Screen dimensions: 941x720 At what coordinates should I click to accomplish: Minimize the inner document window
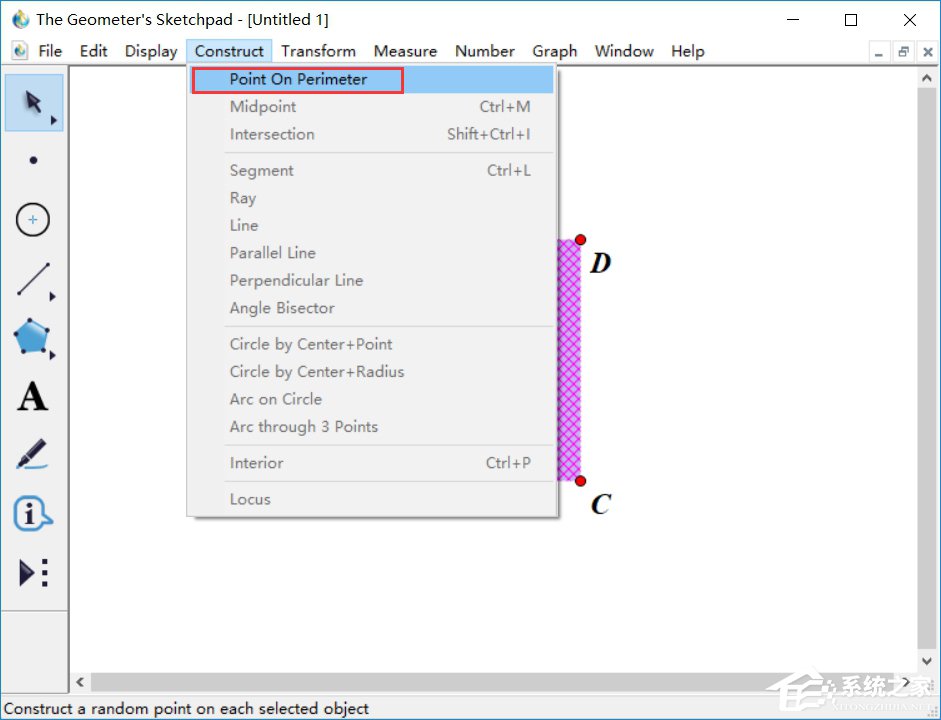(879, 52)
